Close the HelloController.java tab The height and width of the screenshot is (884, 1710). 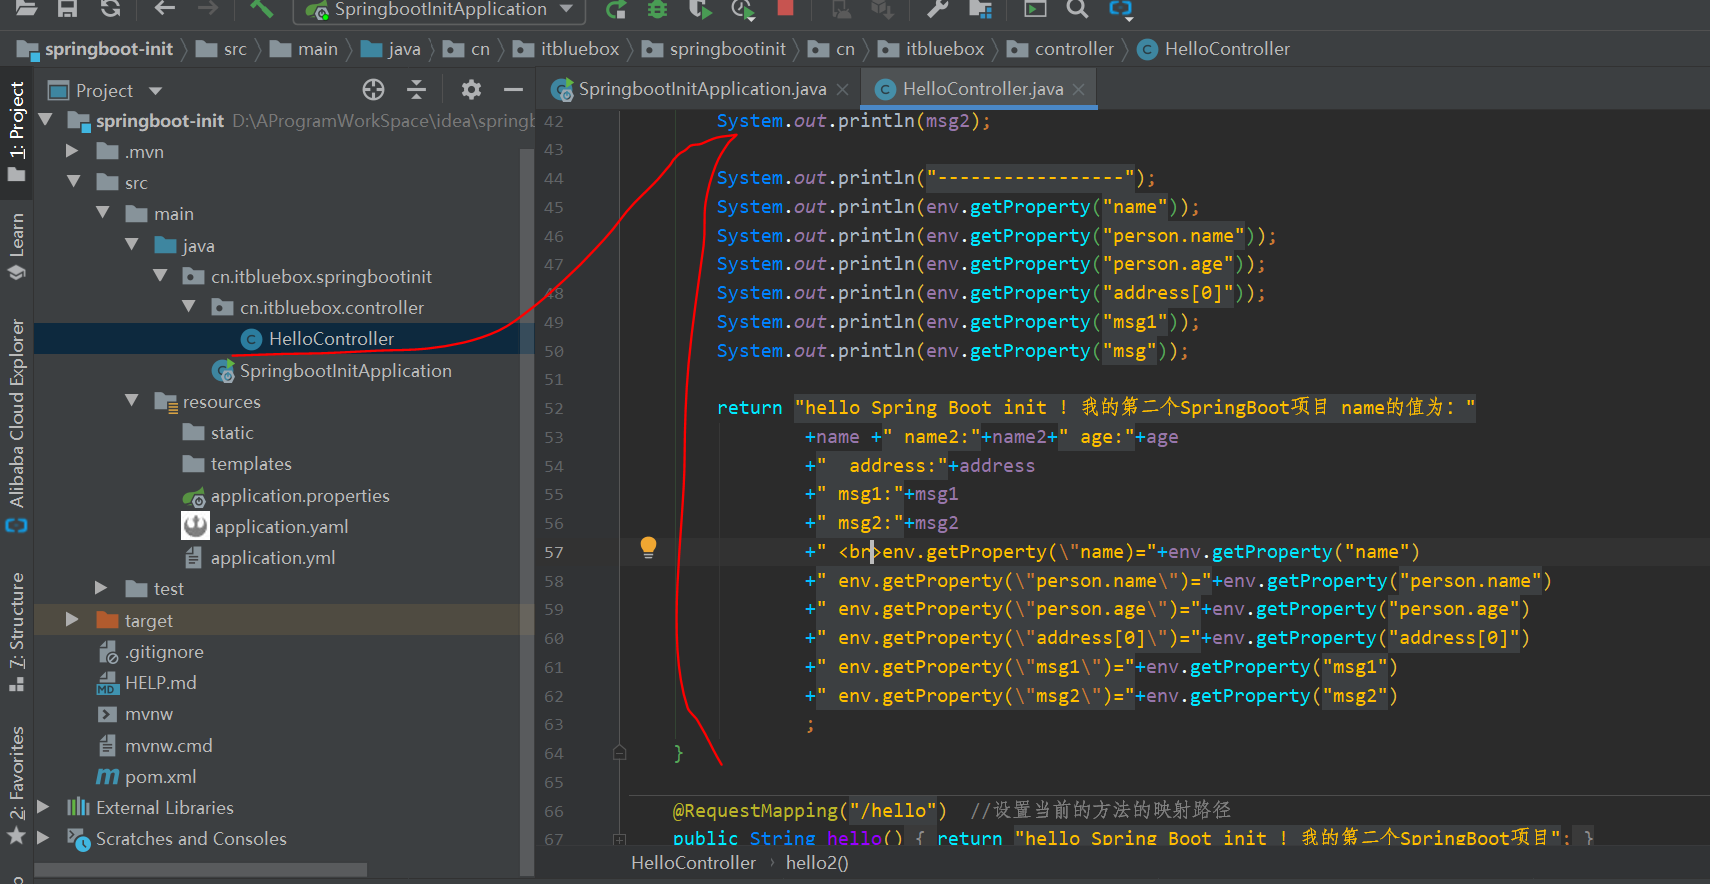click(1079, 89)
